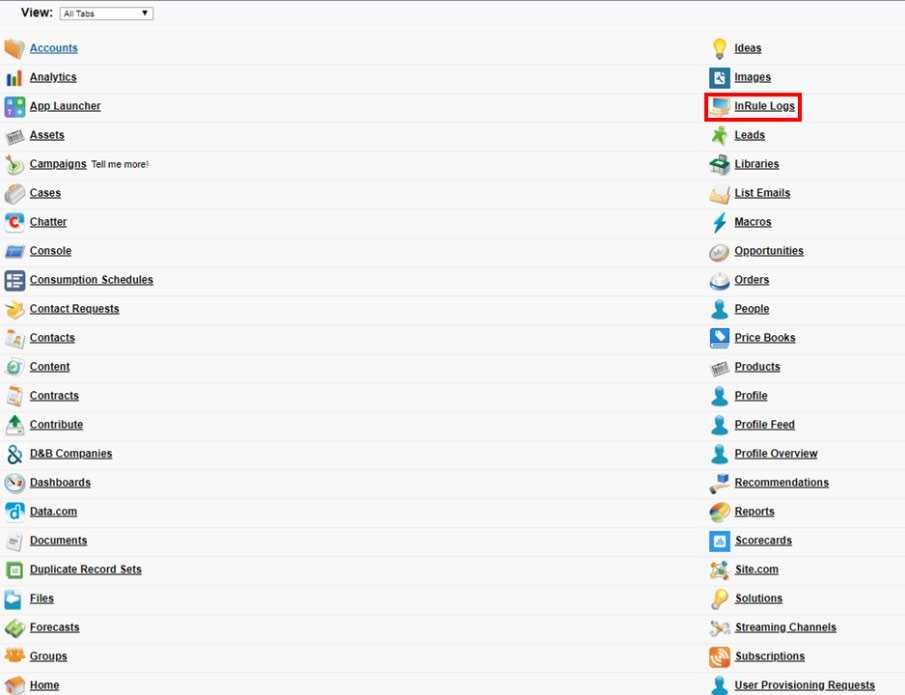The image size is (905, 695).
Task: Click the Cases briefcase icon
Action: (x=14, y=194)
